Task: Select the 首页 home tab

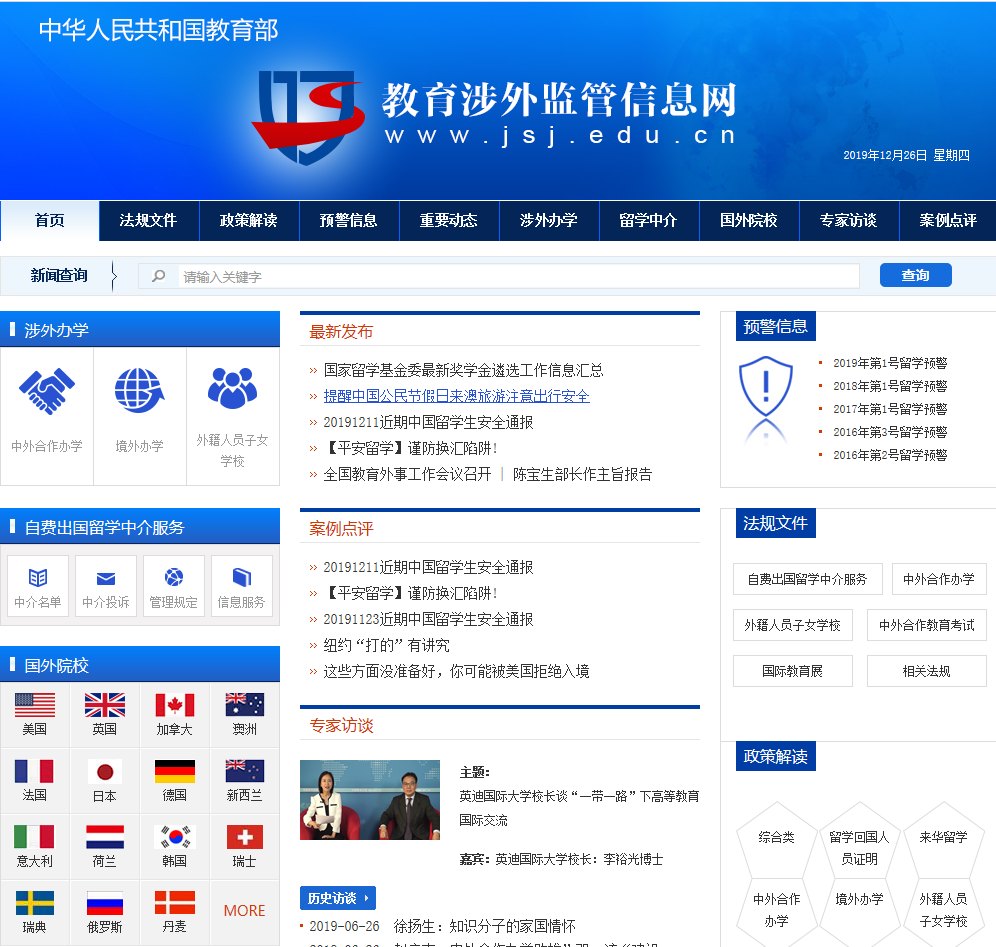Action: [49, 221]
